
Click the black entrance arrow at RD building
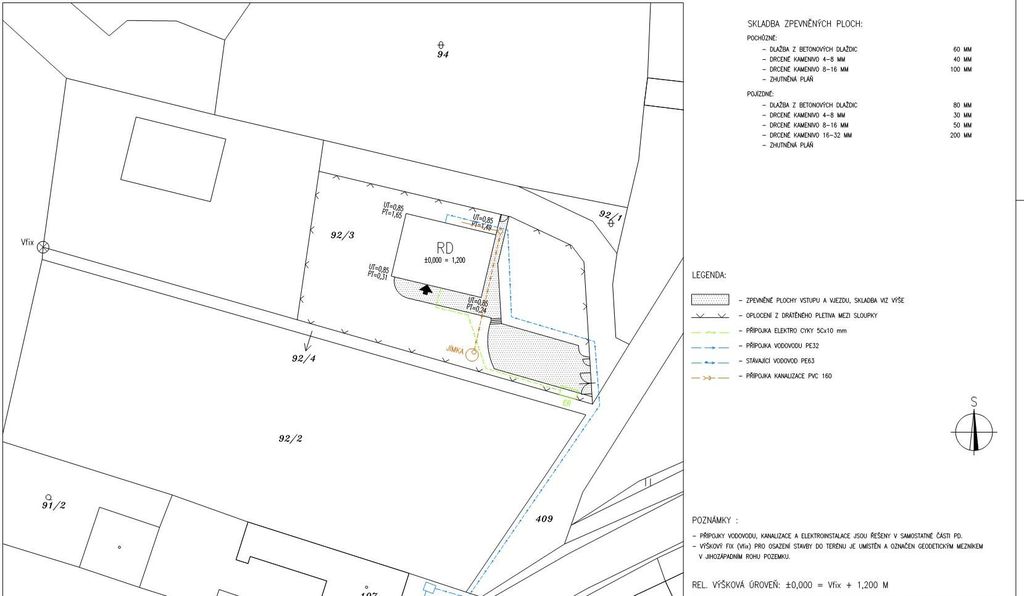(x=427, y=289)
